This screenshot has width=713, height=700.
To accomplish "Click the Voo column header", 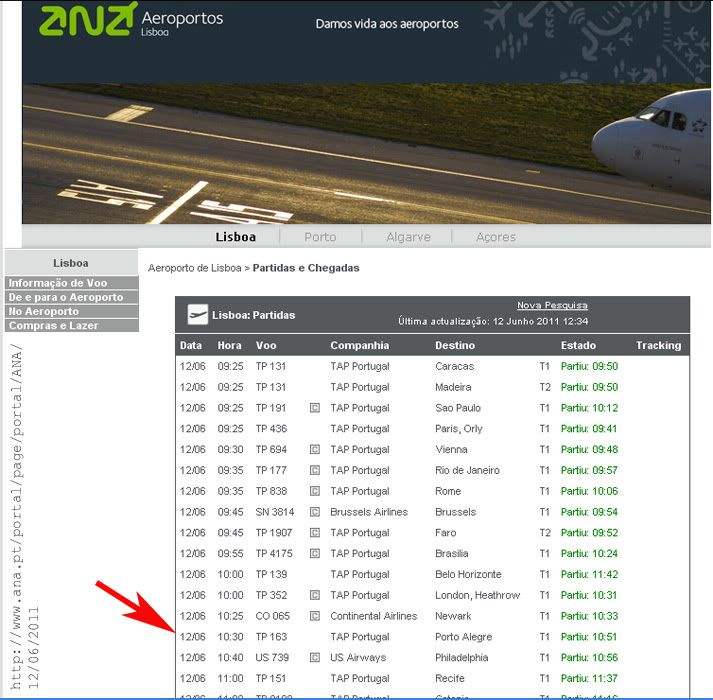I will point(266,345).
